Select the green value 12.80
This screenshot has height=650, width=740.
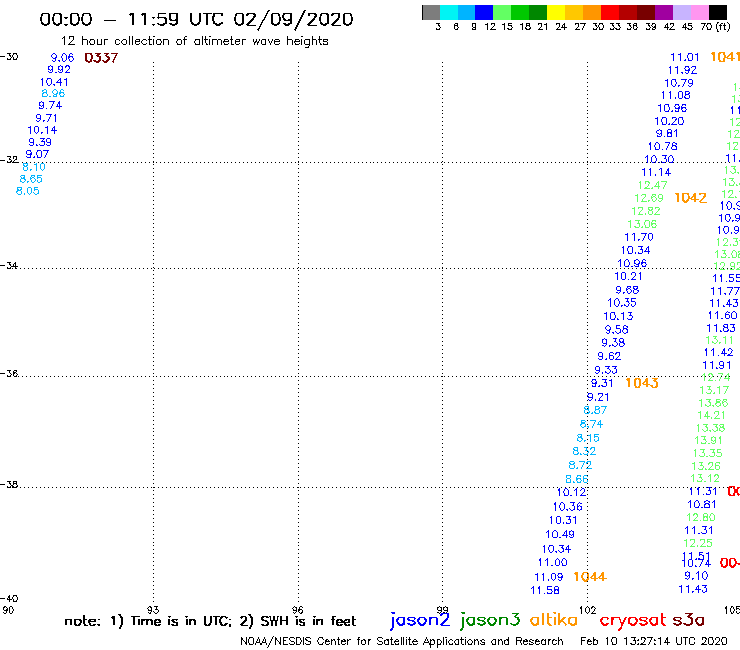[x=701, y=517]
